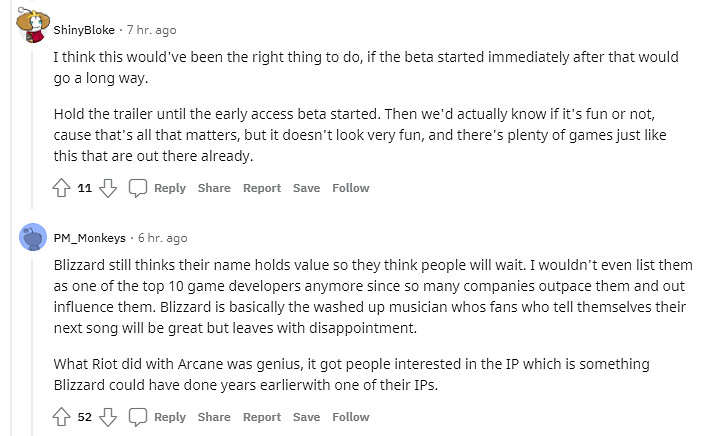The height and width of the screenshot is (436, 705).
Task: Reply to ShinyBloke's comment
Action: 170,188
